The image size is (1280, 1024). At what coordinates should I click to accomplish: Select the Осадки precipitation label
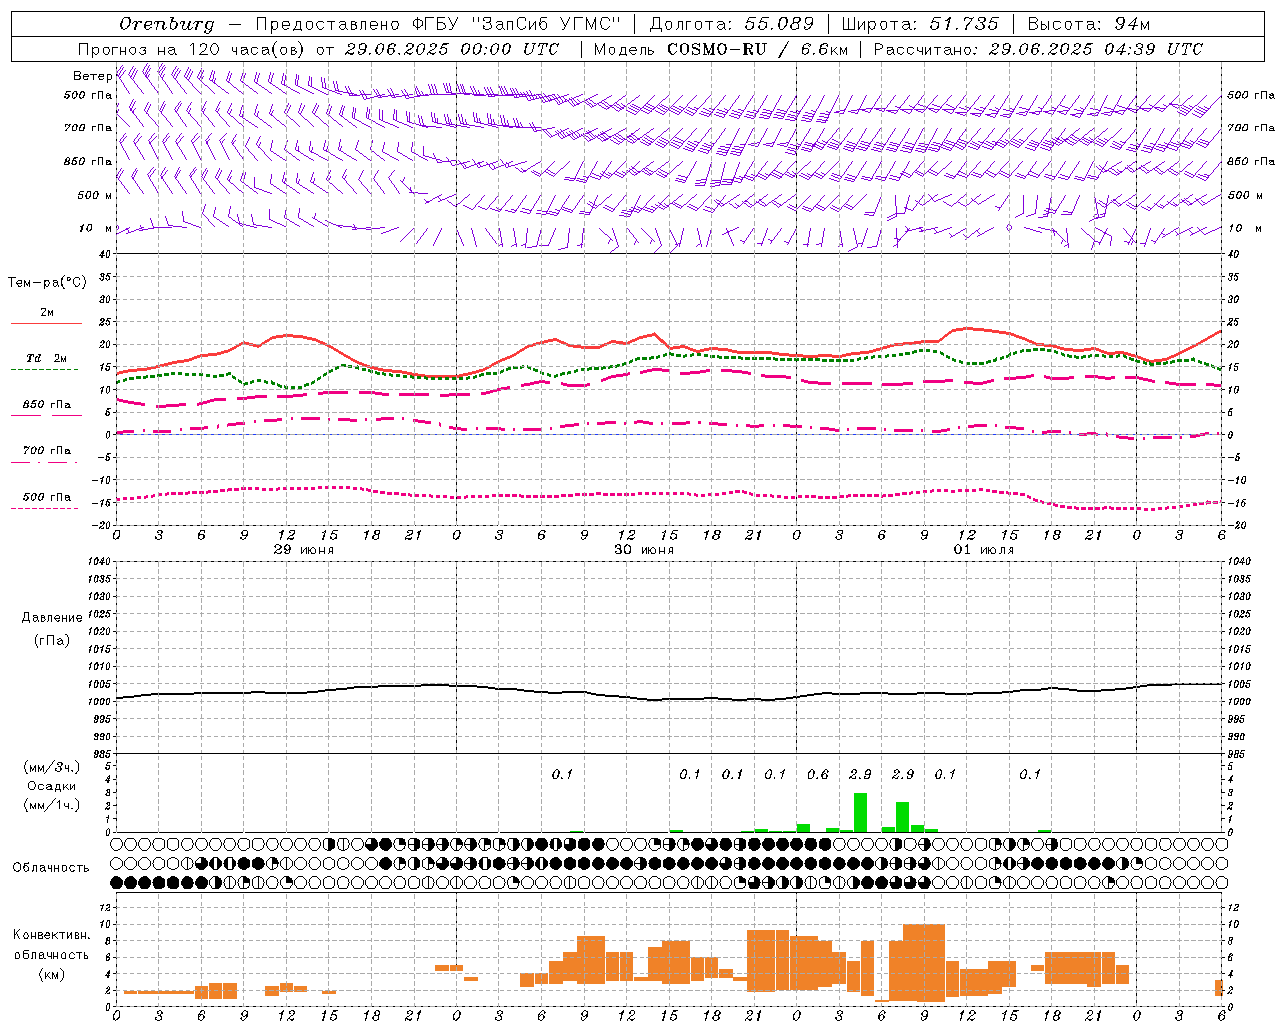click(x=52, y=786)
